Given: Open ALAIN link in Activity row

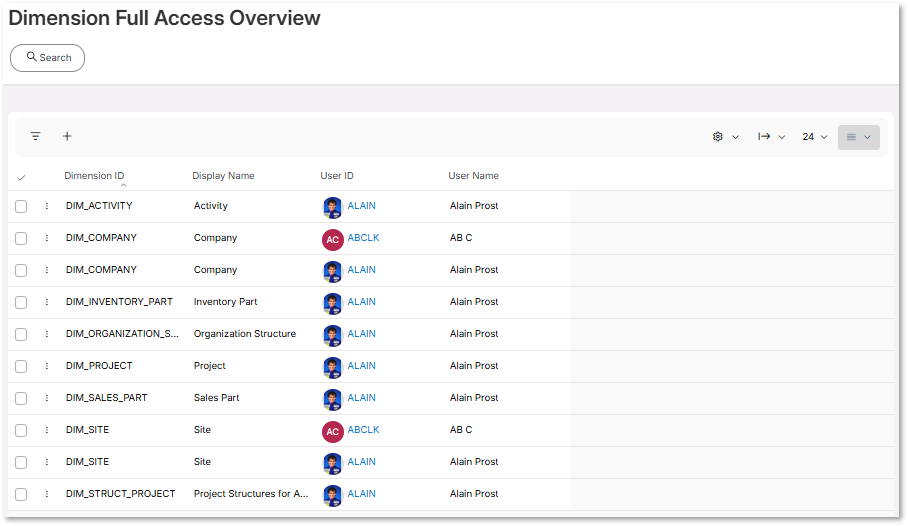Looking at the screenshot, I should tap(361, 206).
